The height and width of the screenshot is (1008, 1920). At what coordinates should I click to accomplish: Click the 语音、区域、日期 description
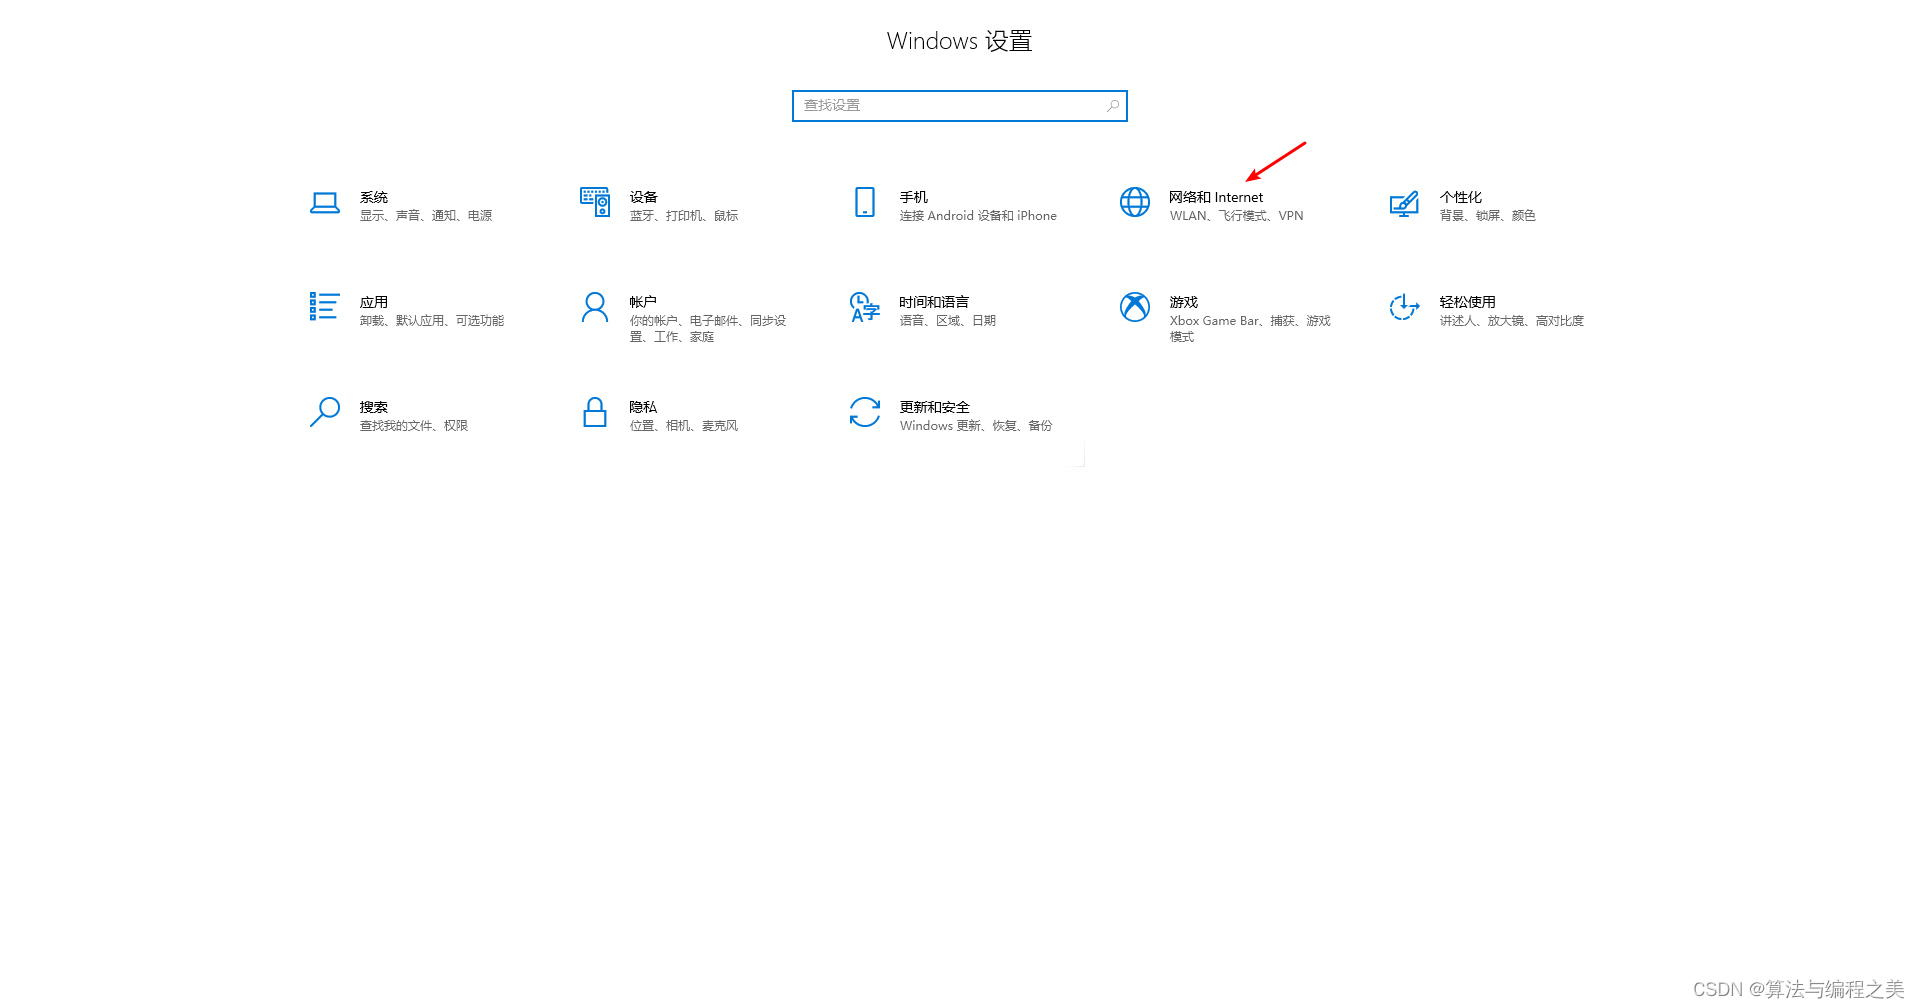pyautogui.click(x=948, y=321)
